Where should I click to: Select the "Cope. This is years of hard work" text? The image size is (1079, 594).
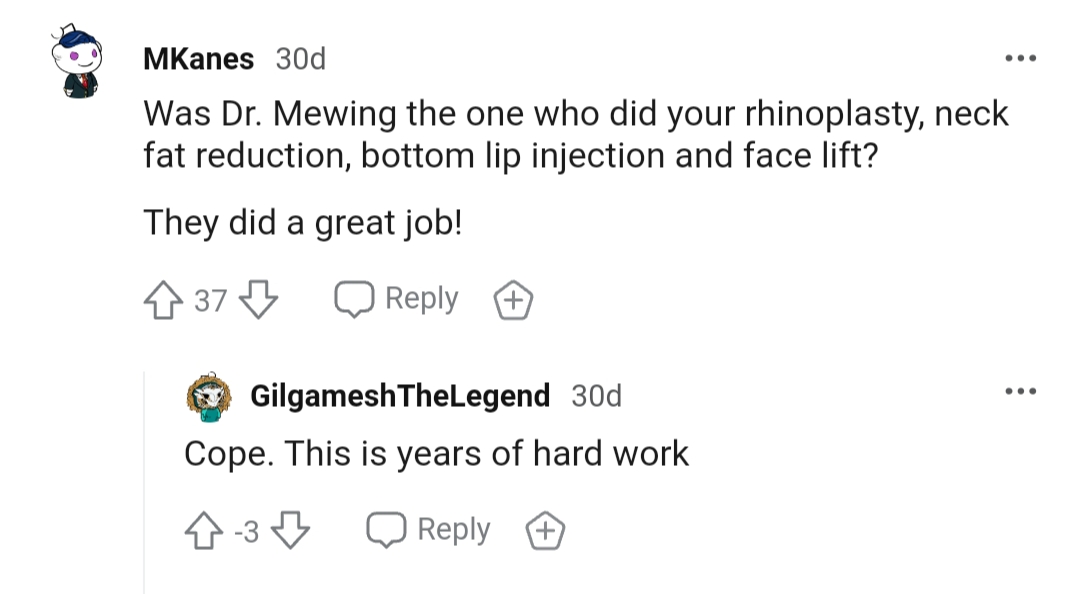point(436,454)
